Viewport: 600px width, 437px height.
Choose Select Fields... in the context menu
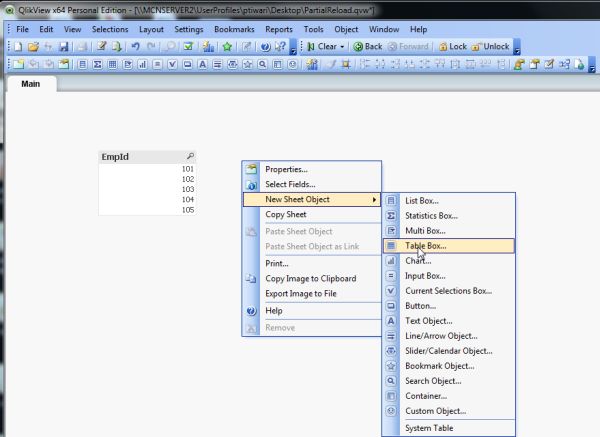(x=312, y=184)
